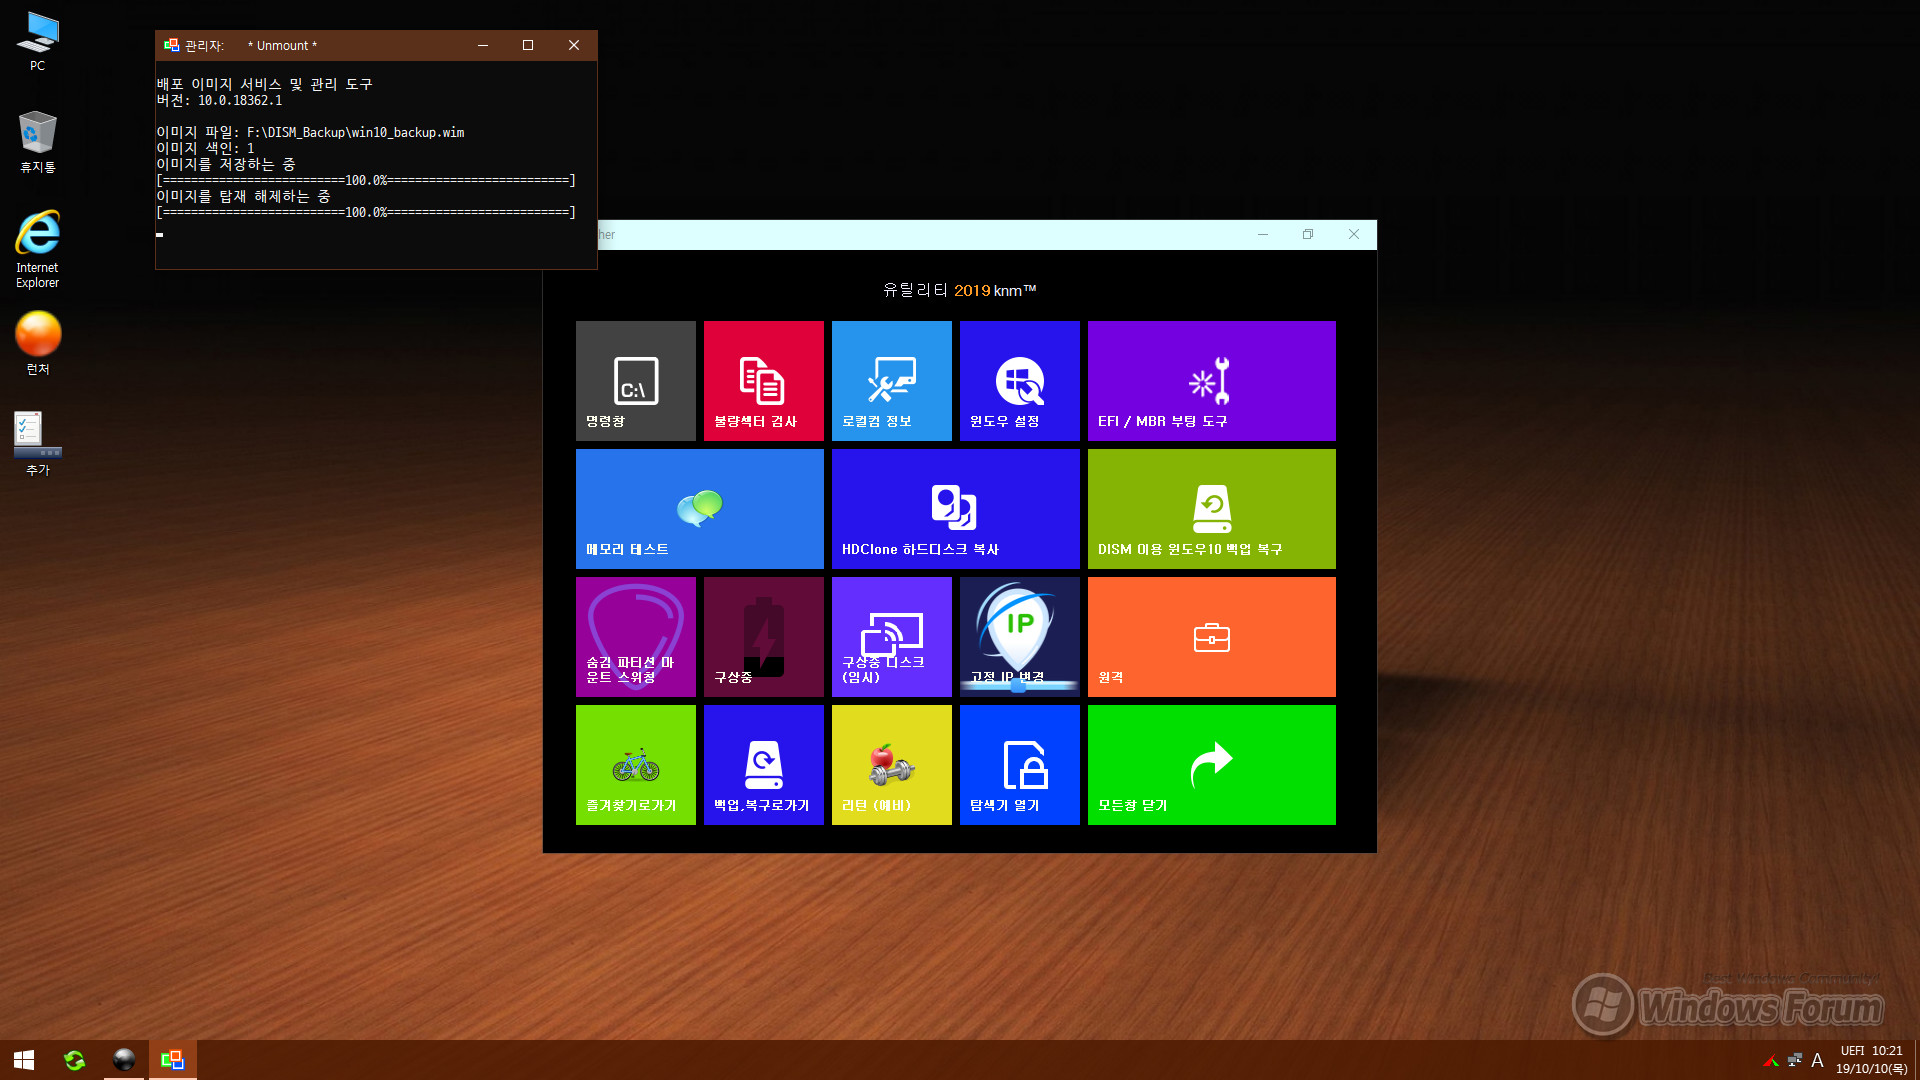This screenshot has width=1920, height=1080.
Task: Close the launcher utility window
Action: [x=1354, y=234]
